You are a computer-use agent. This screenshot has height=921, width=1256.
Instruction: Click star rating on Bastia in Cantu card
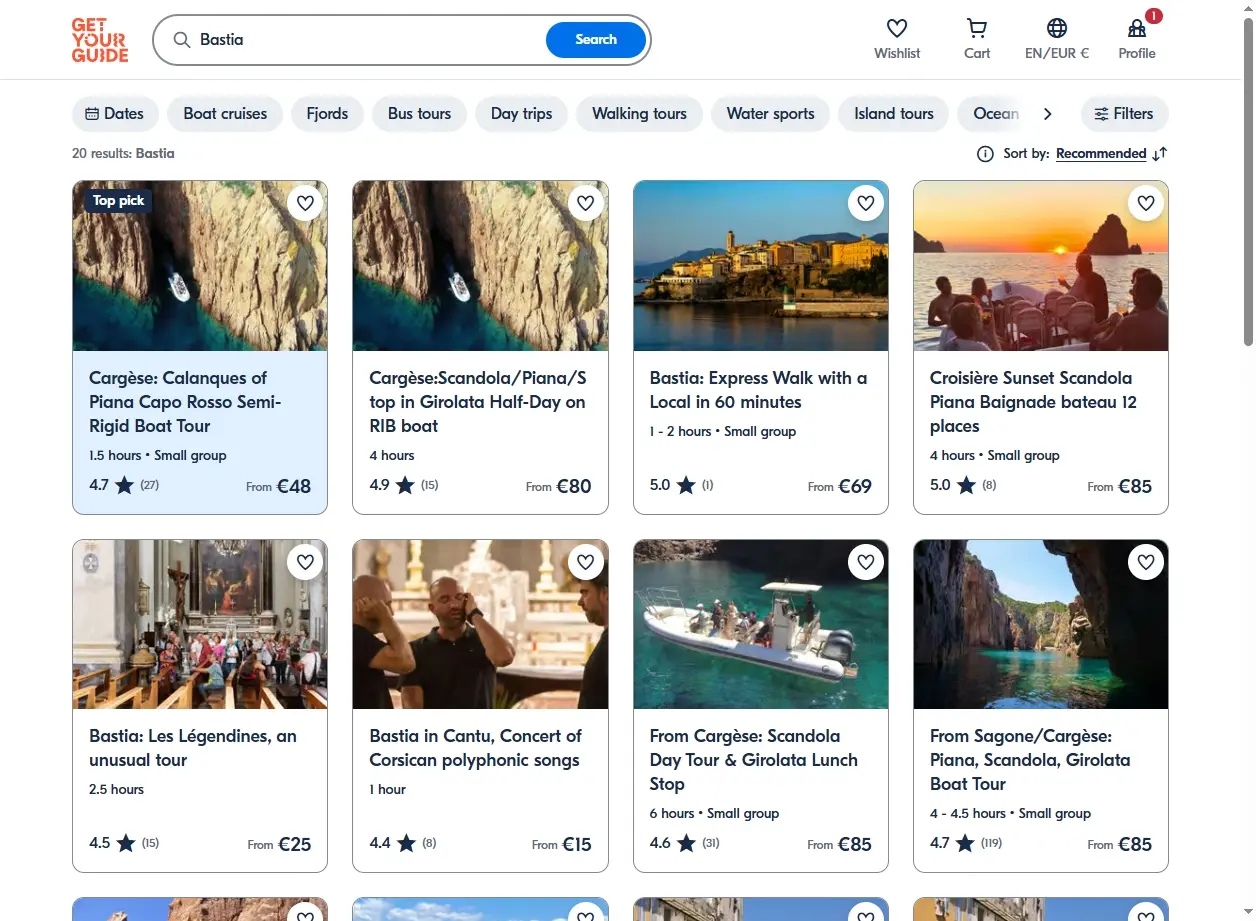pos(405,843)
